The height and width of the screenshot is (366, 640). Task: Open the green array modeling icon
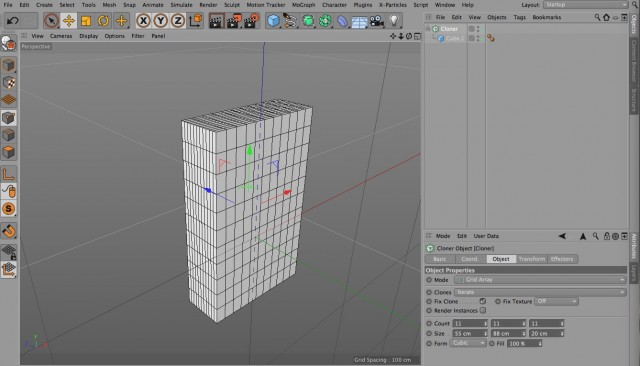(x=325, y=20)
